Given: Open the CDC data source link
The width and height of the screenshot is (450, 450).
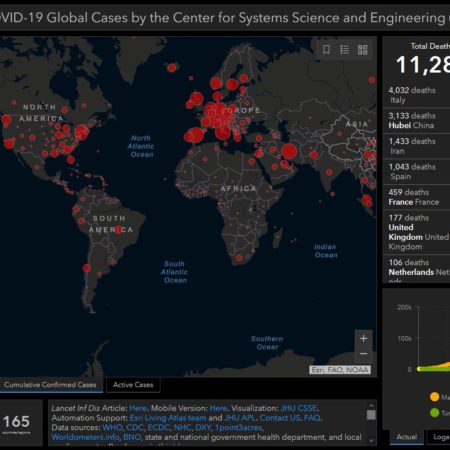Looking at the screenshot, I should tap(134, 427).
